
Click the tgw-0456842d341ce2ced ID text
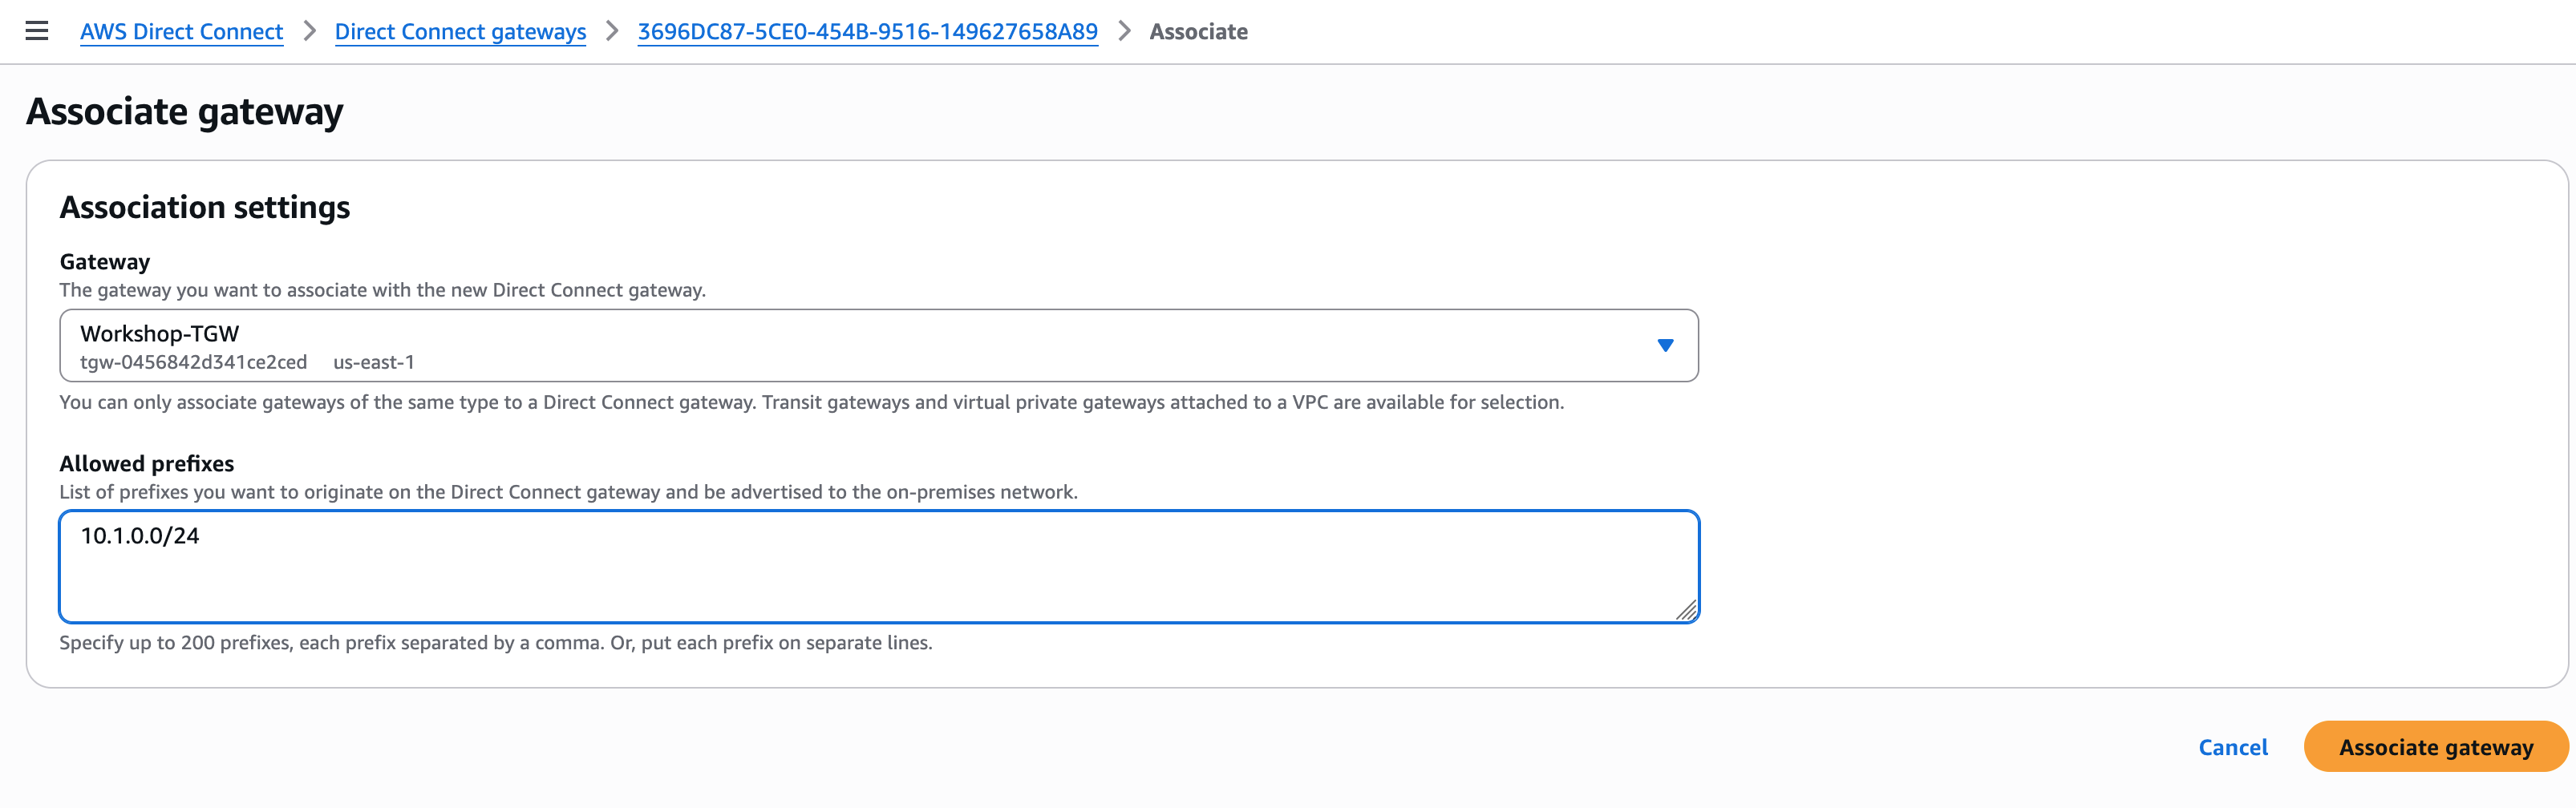pyautogui.click(x=194, y=362)
